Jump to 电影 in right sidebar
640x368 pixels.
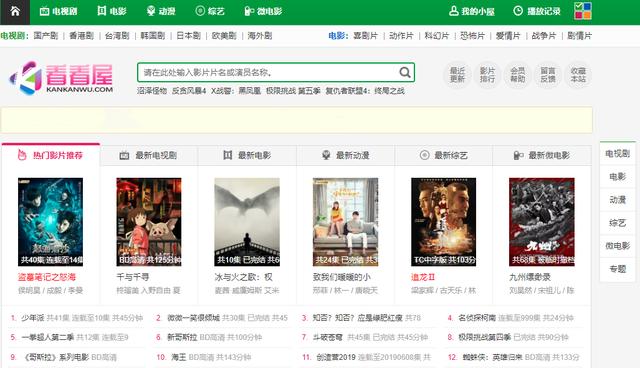(x=618, y=177)
